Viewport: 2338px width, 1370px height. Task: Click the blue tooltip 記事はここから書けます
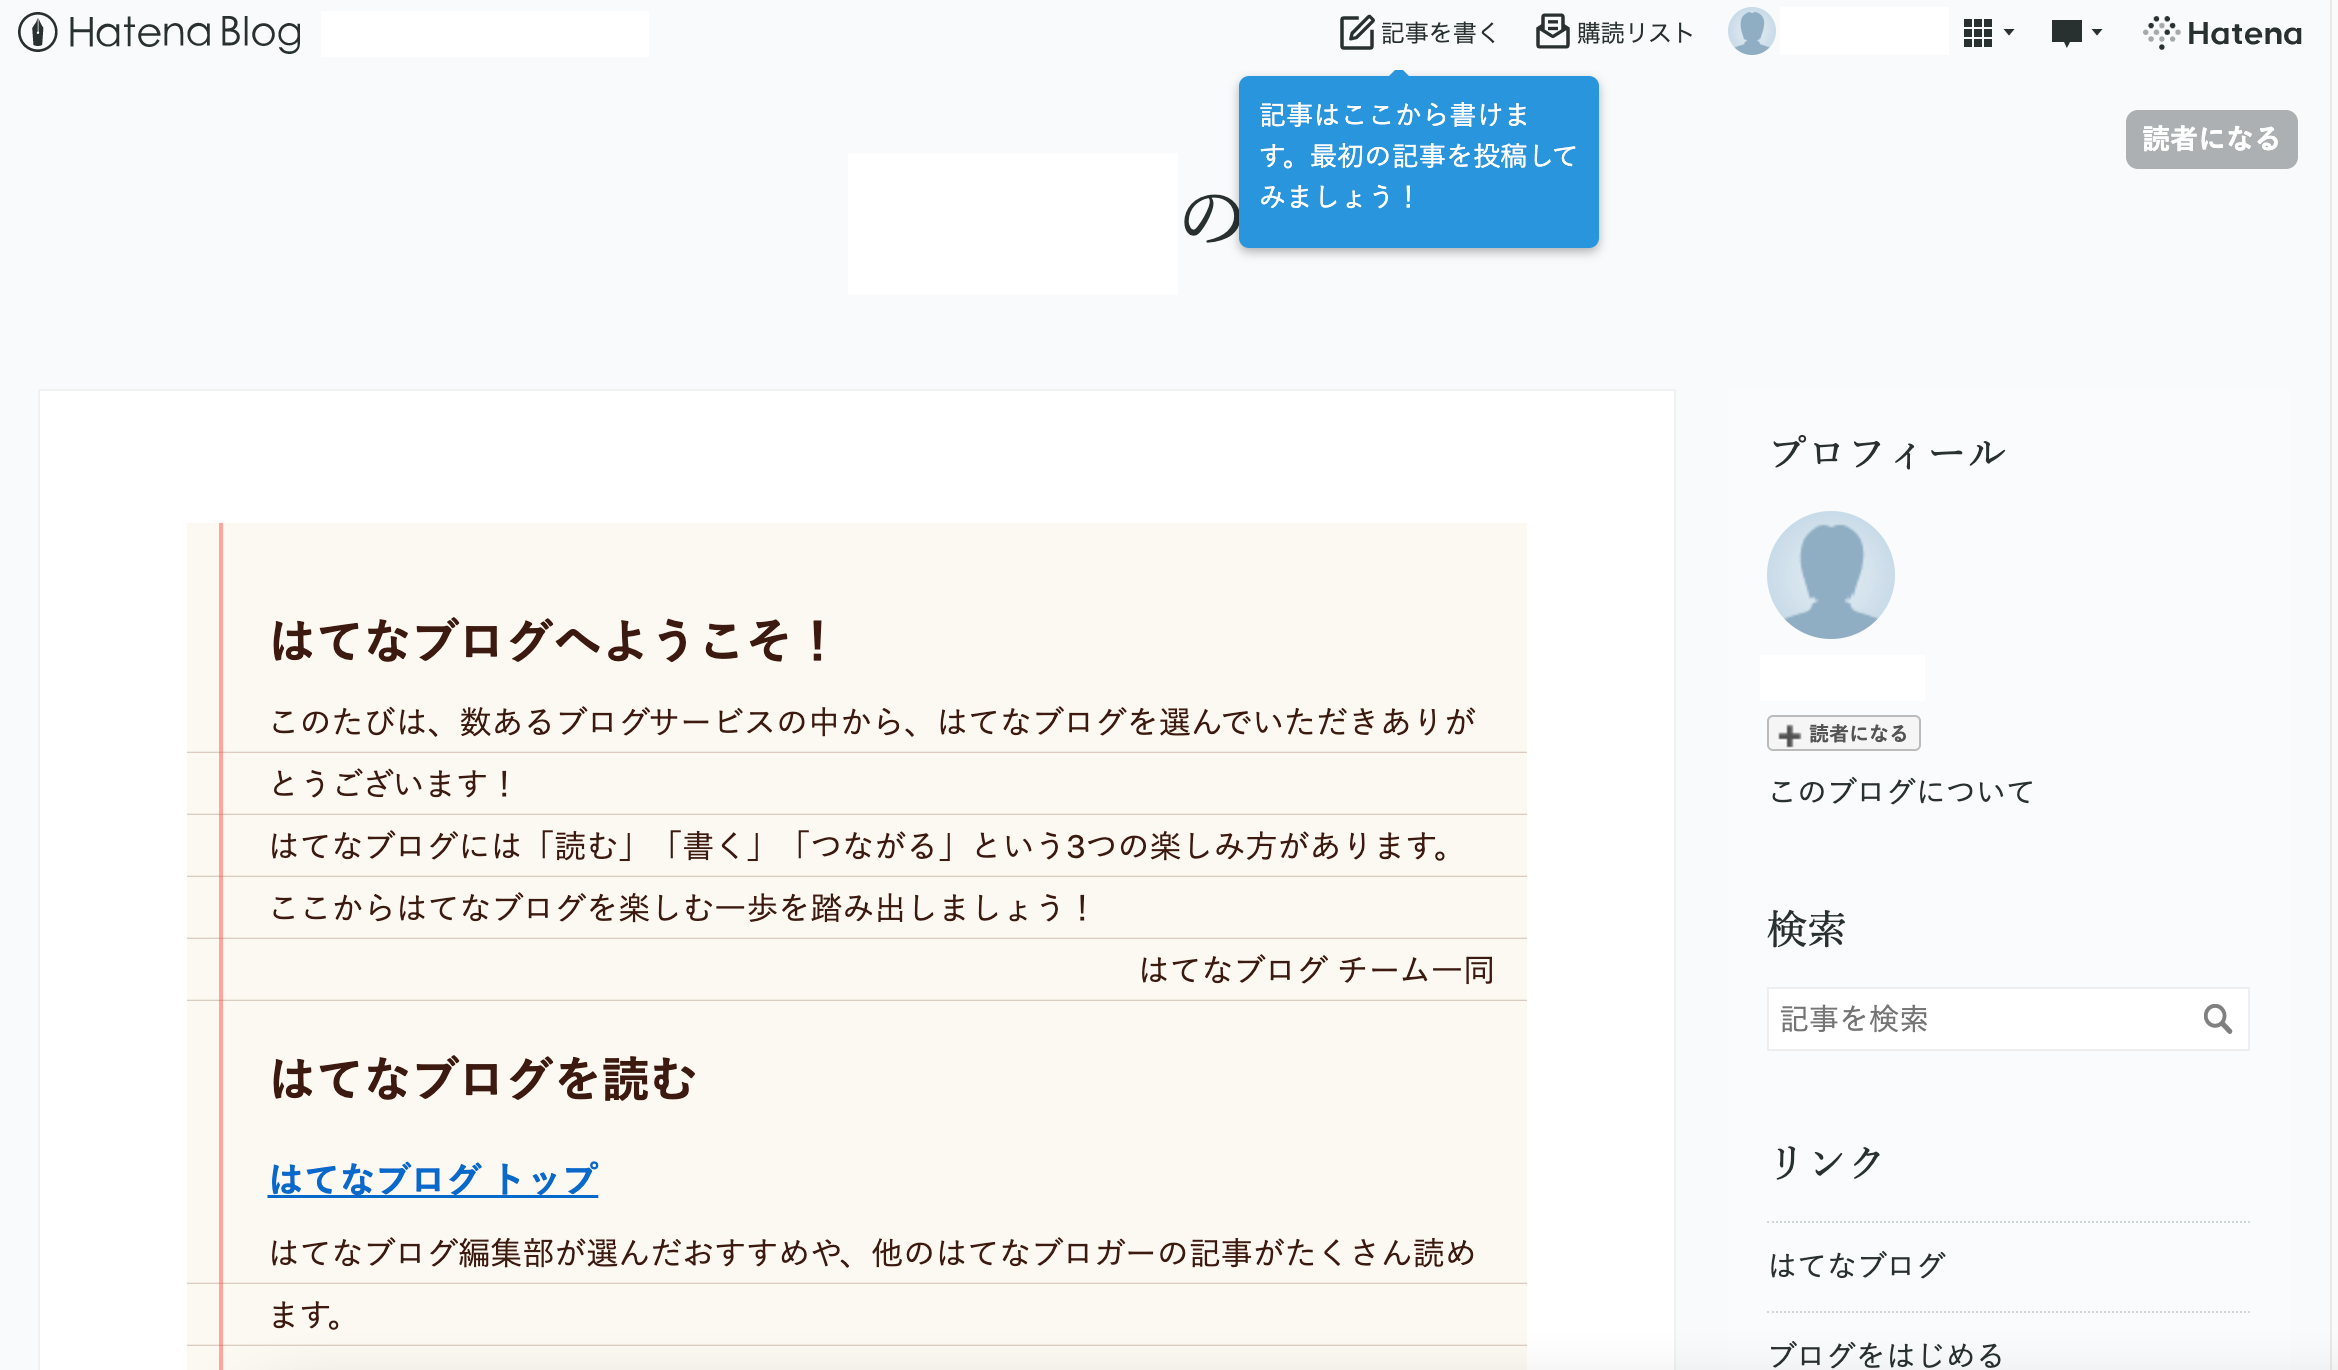[x=1418, y=161]
